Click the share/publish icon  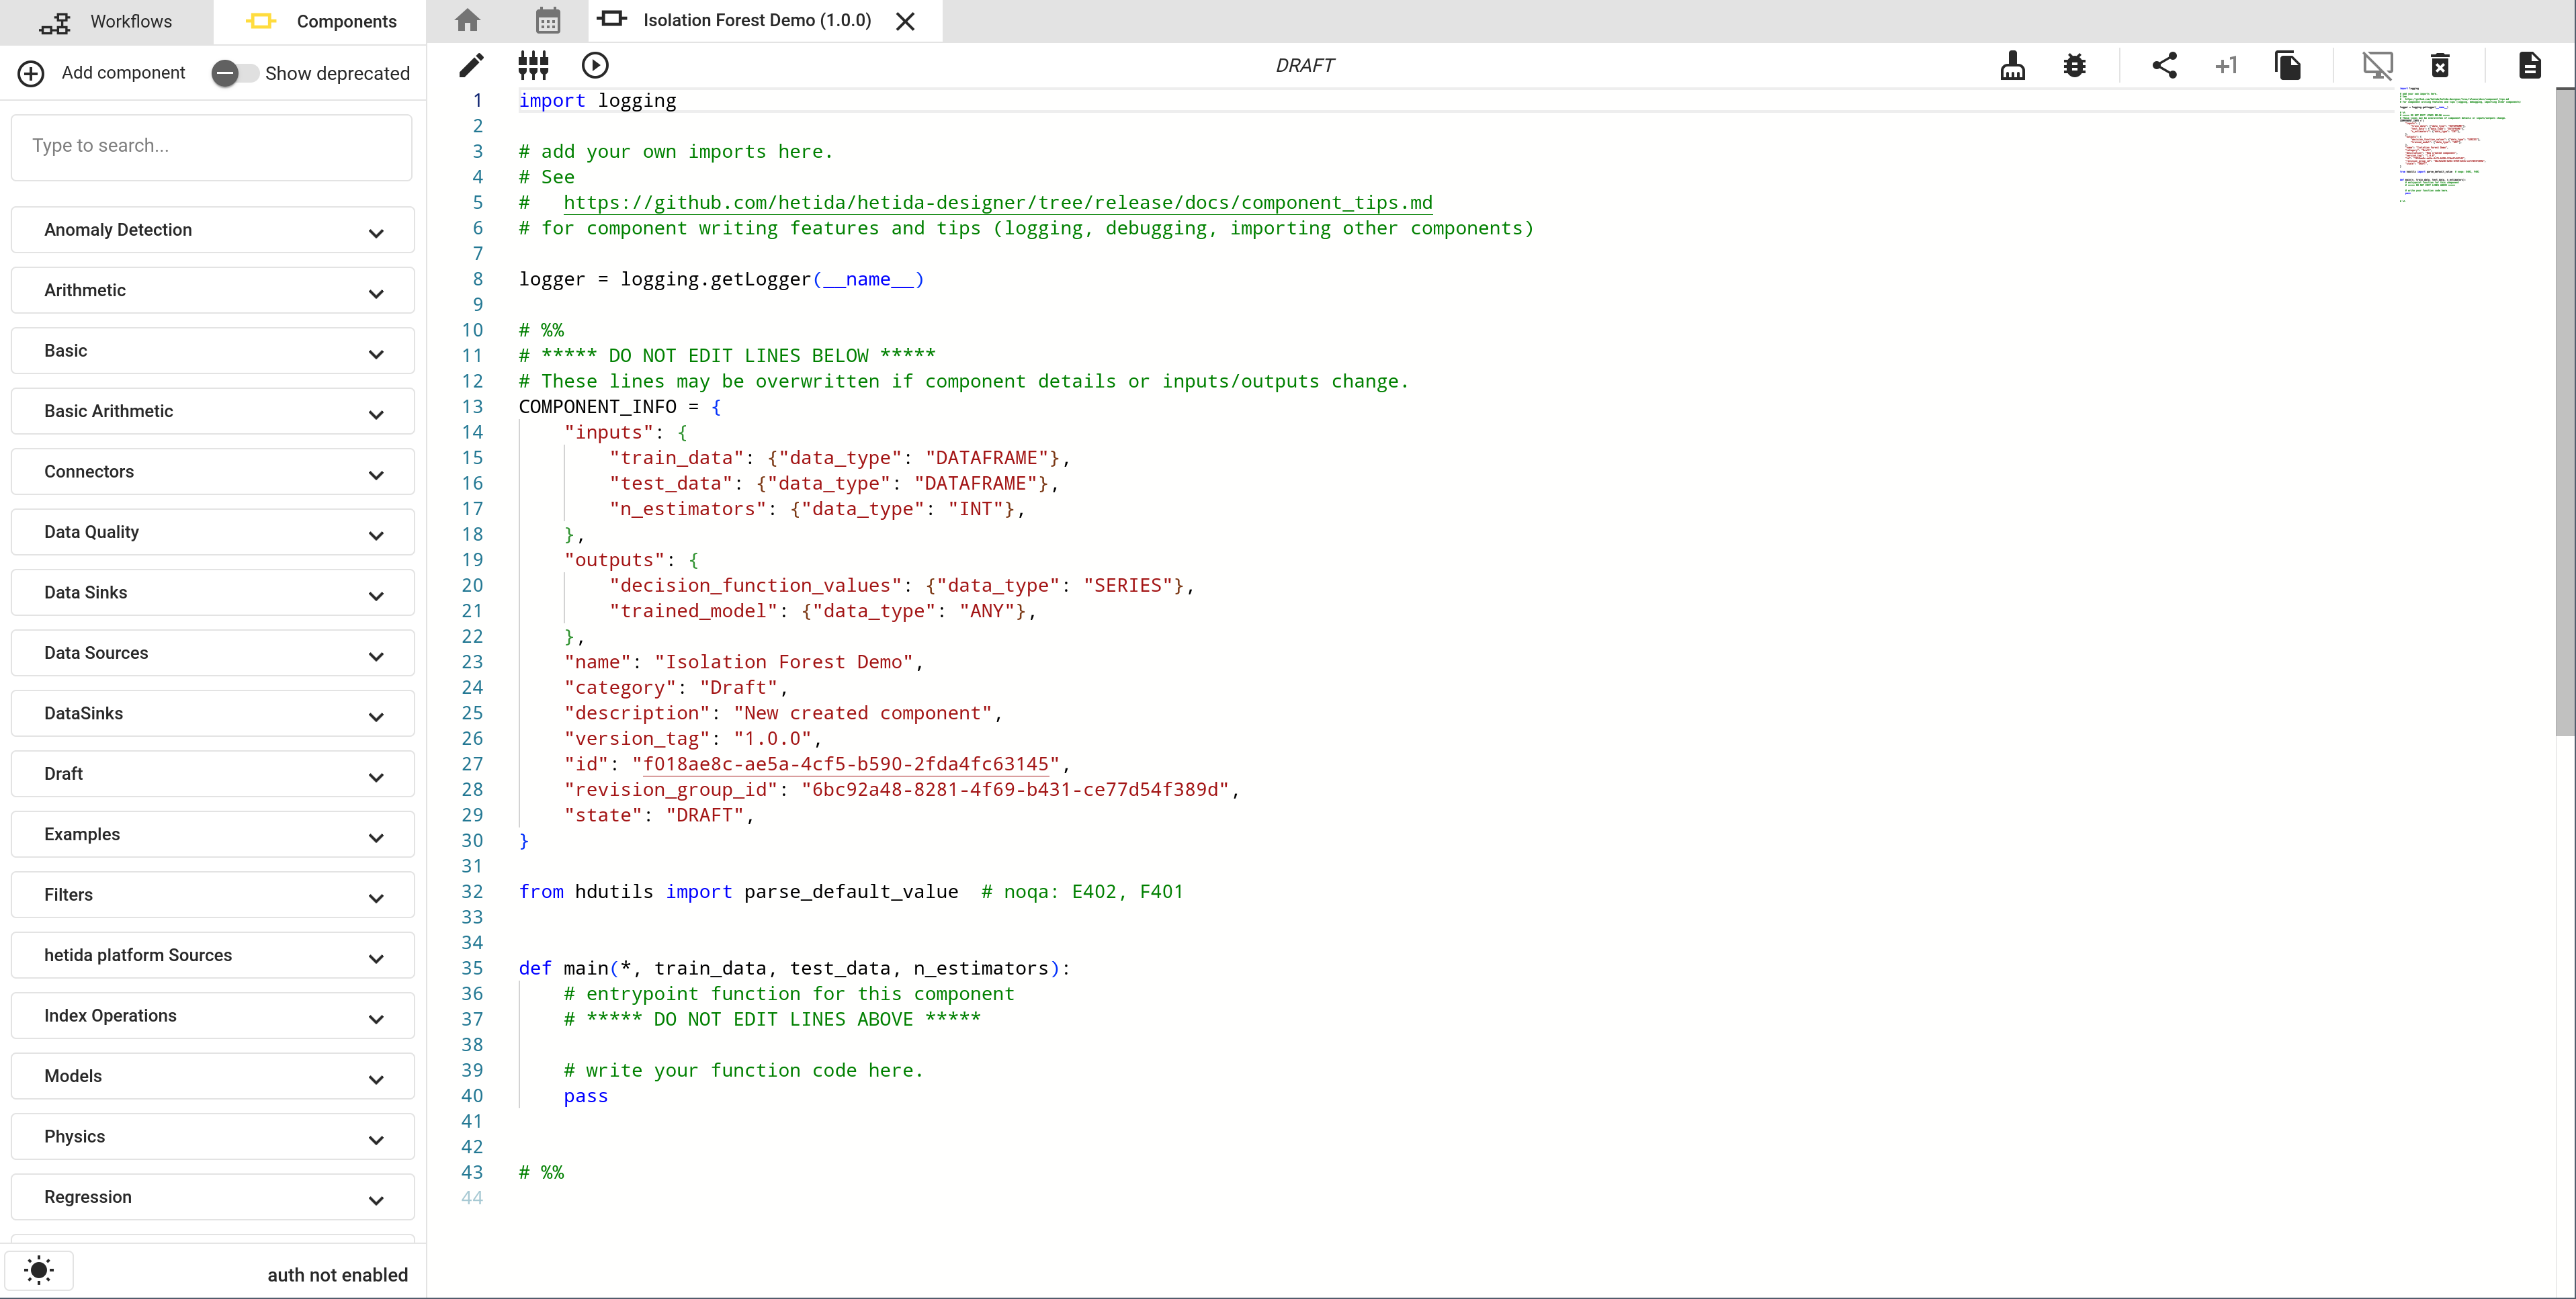point(2164,65)
